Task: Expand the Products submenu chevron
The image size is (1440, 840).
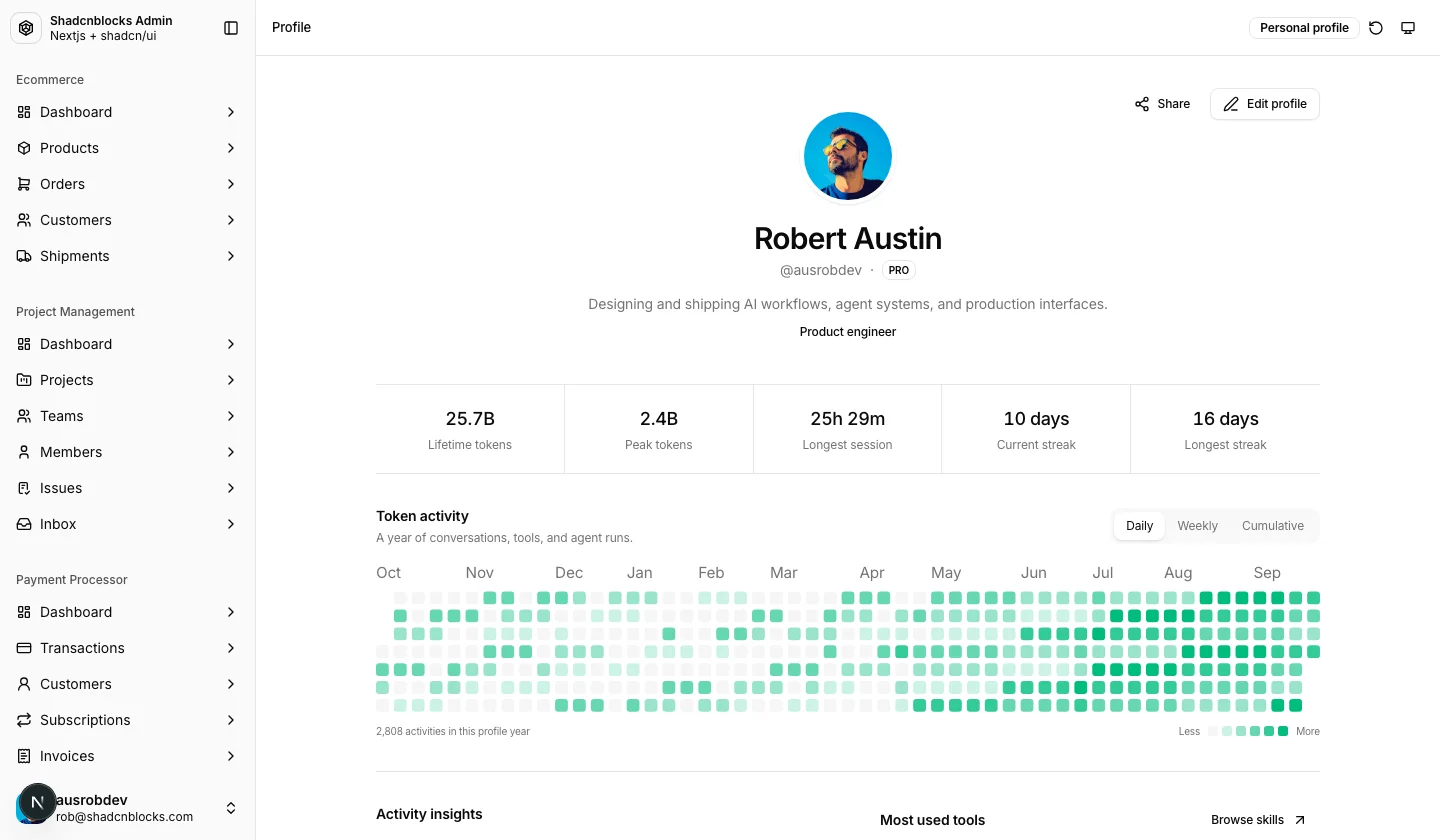Action: tap(231, 148)
